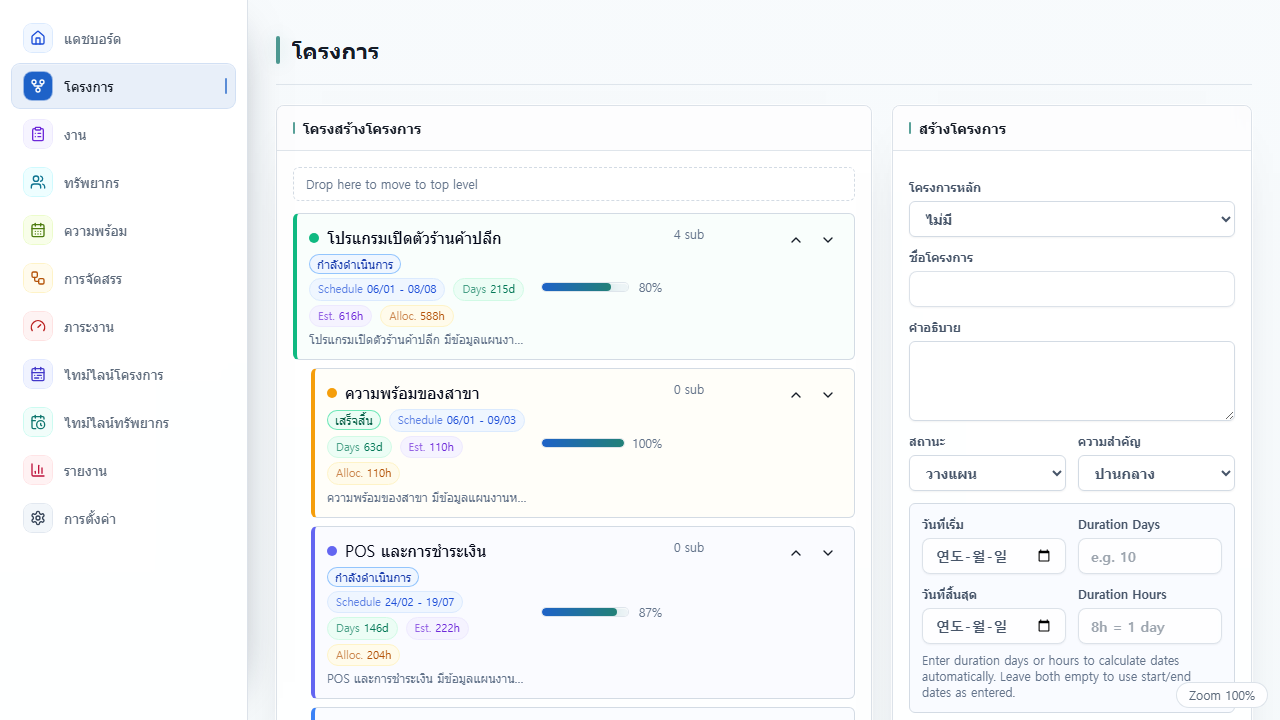Move POS และการชำระเงิน up with the up chevron
The height and width of the screenshot is (720, 1280).
[796, 553]
